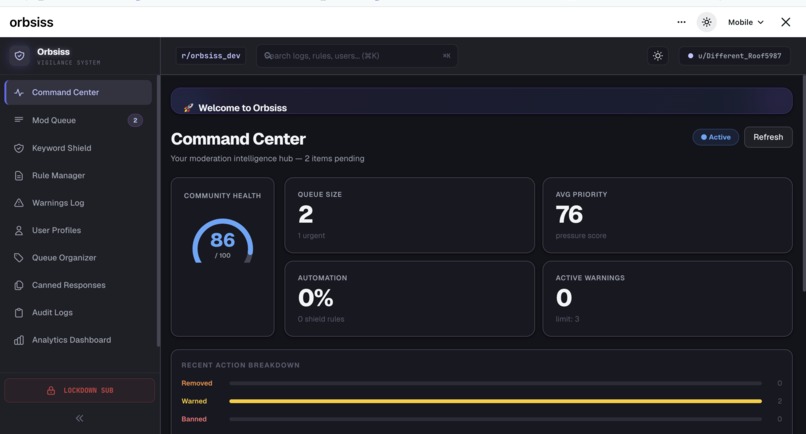The height and width of the screenshot is (434, 806).
Task: Collapse the sidebar with double chevron
Action: [x=80, y=418]
